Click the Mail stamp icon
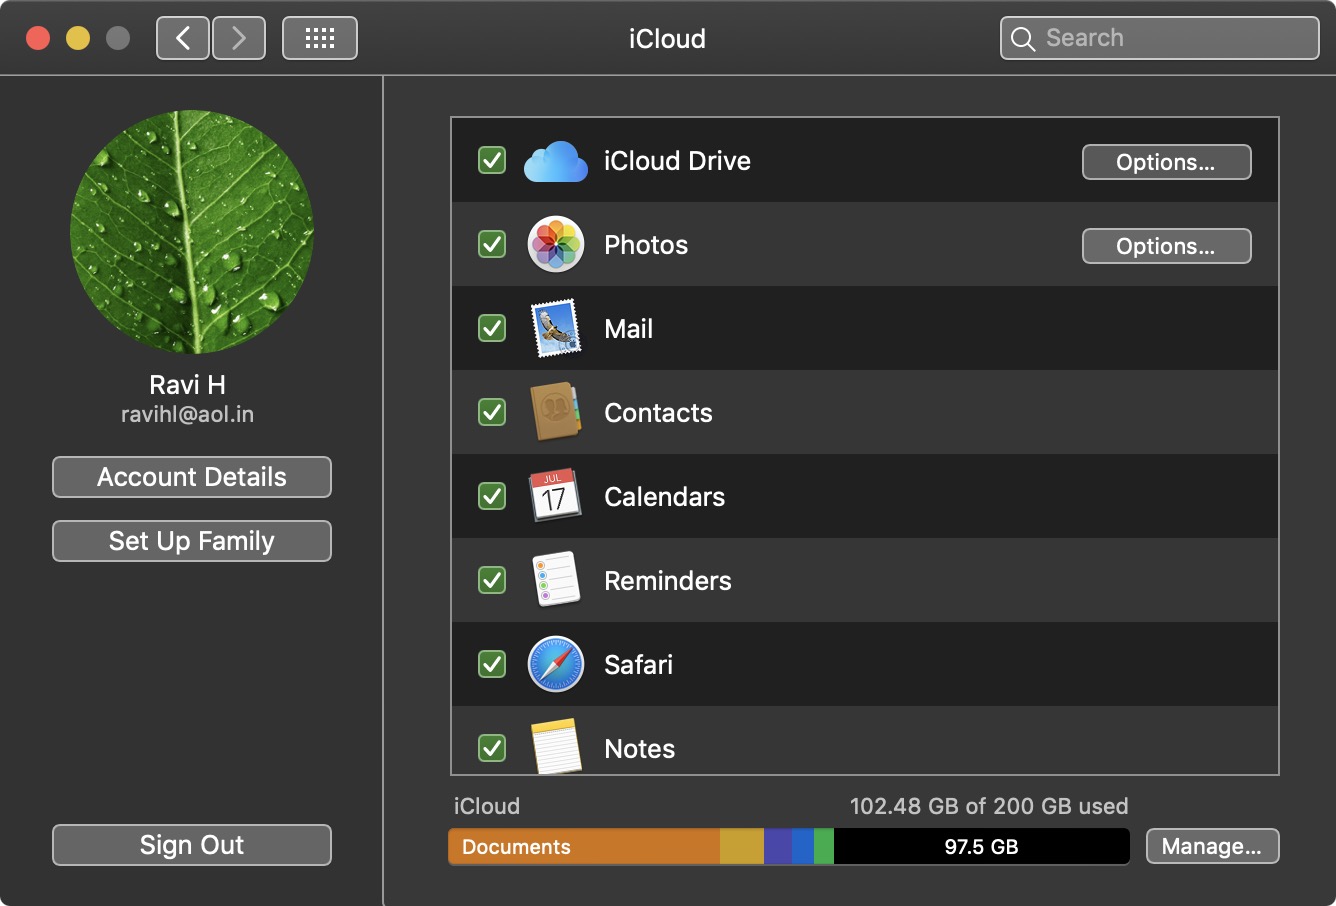This screenshot has width=1336, height=906. point(556,329)
